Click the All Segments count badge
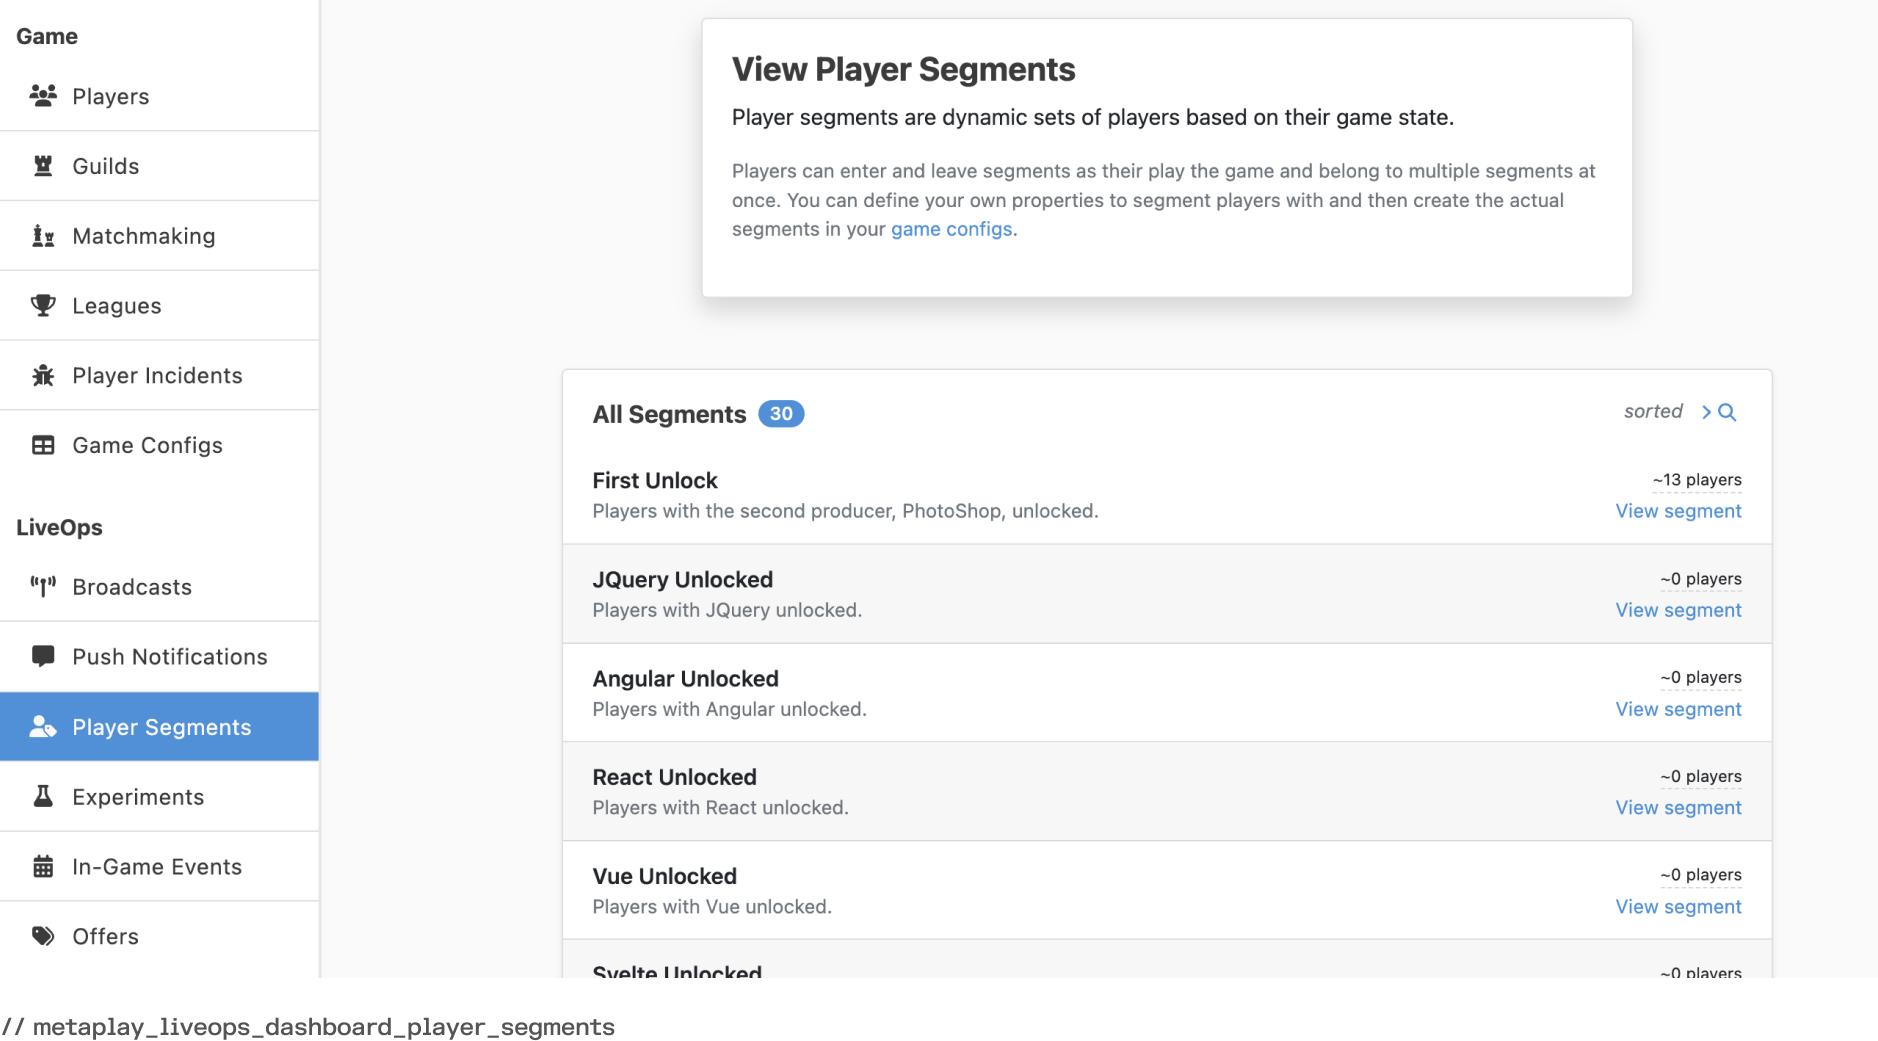 (x=782, y=413)
